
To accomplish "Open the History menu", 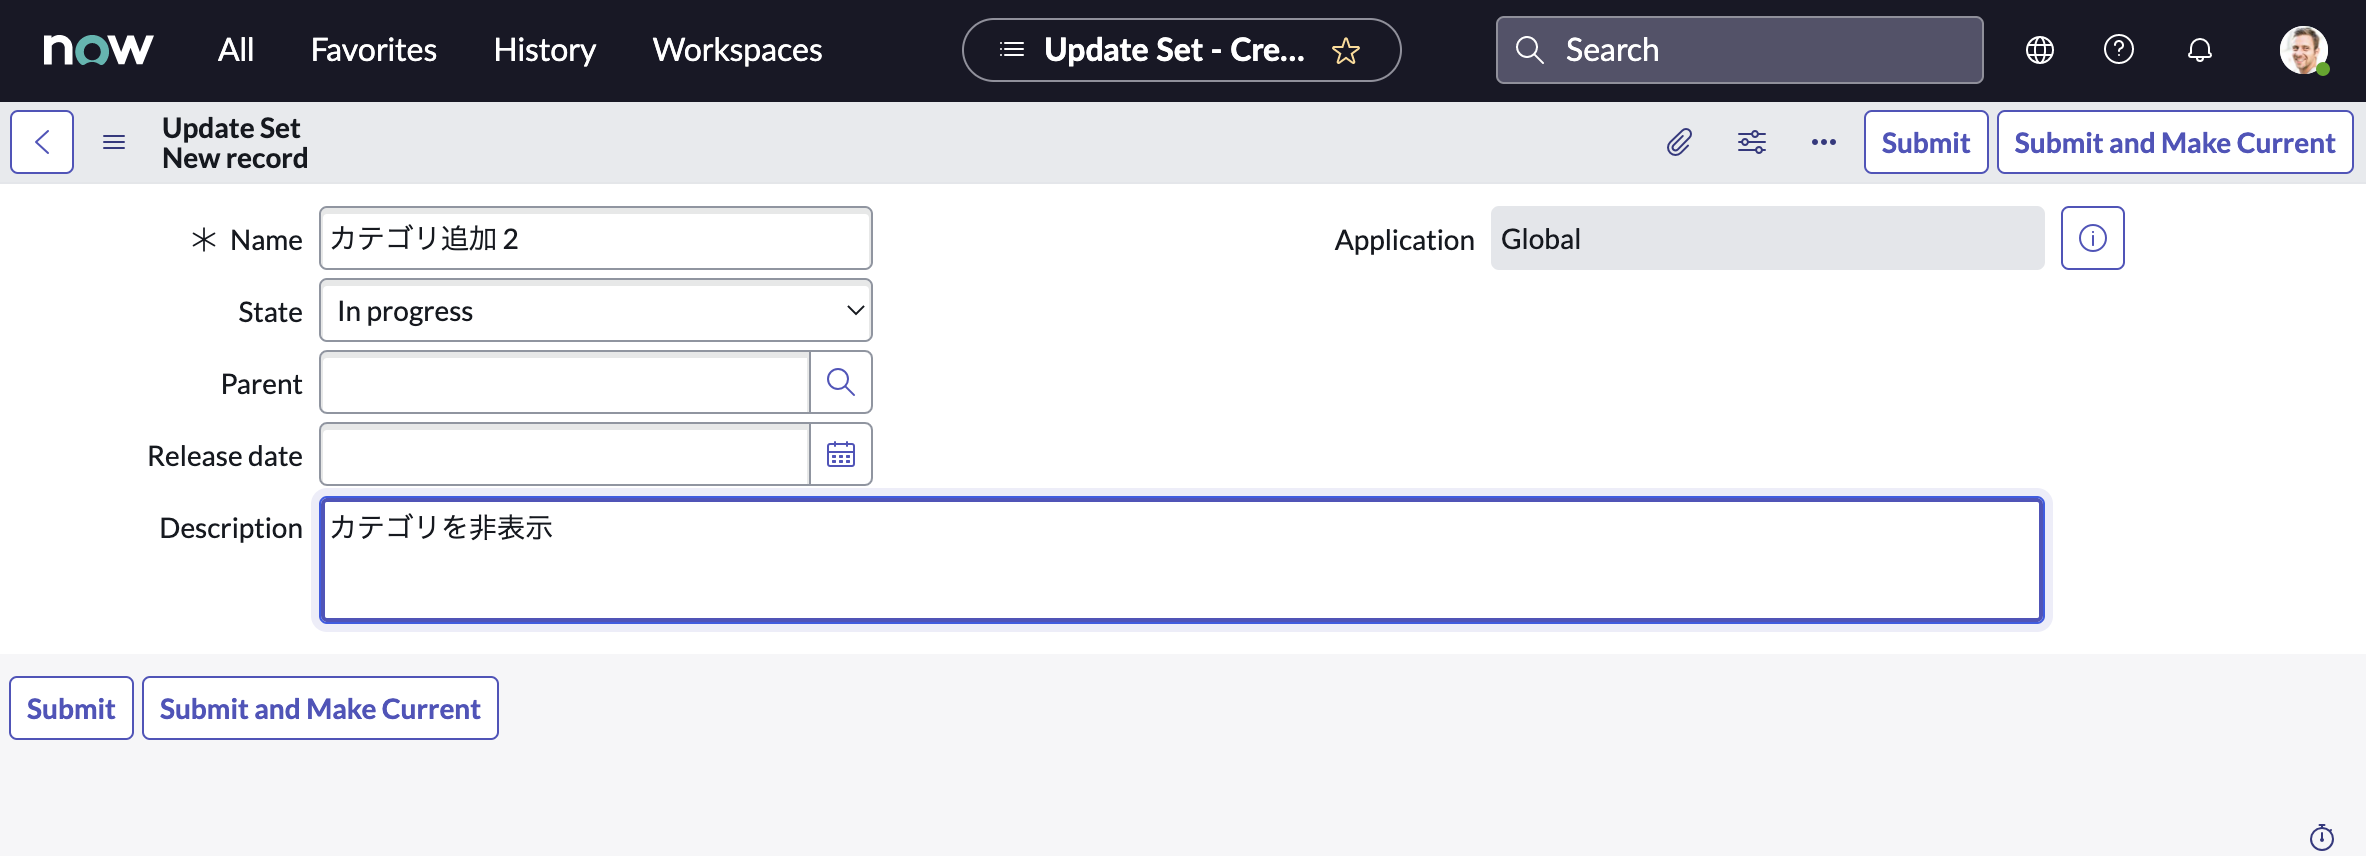I will (544, 49).
